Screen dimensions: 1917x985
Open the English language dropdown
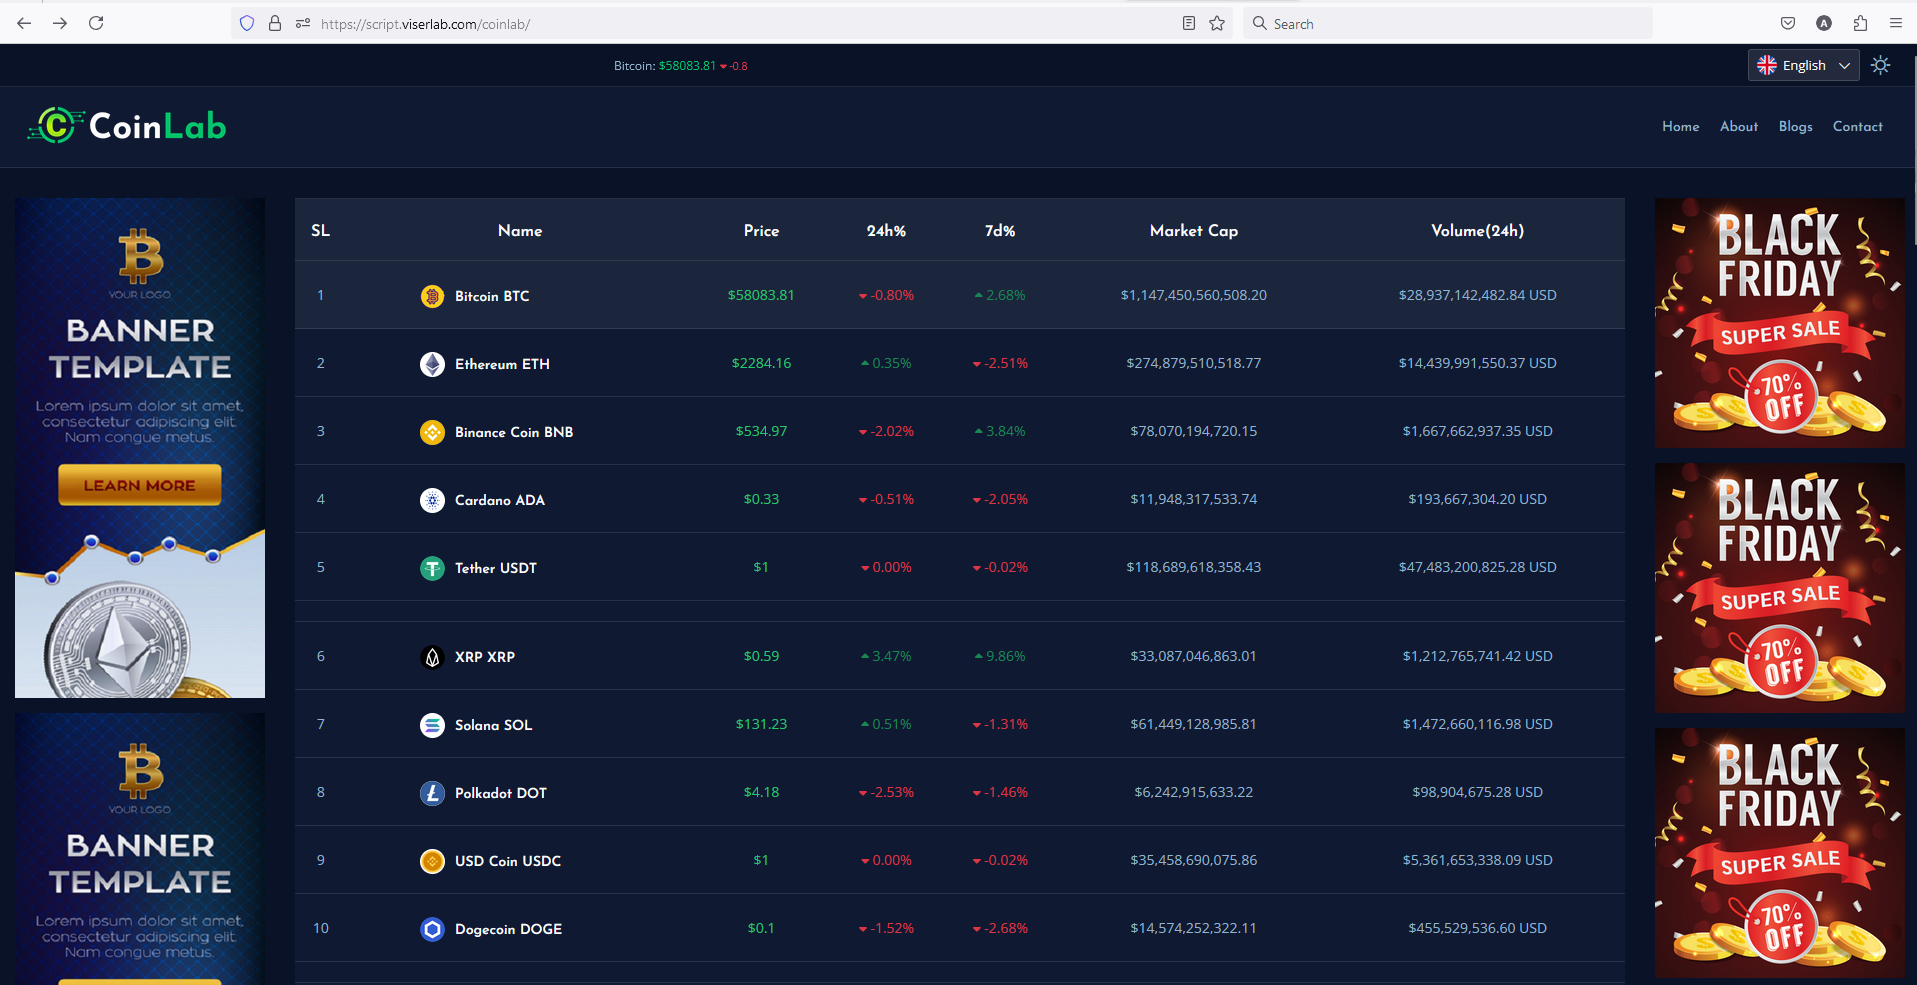point(1804,65)
